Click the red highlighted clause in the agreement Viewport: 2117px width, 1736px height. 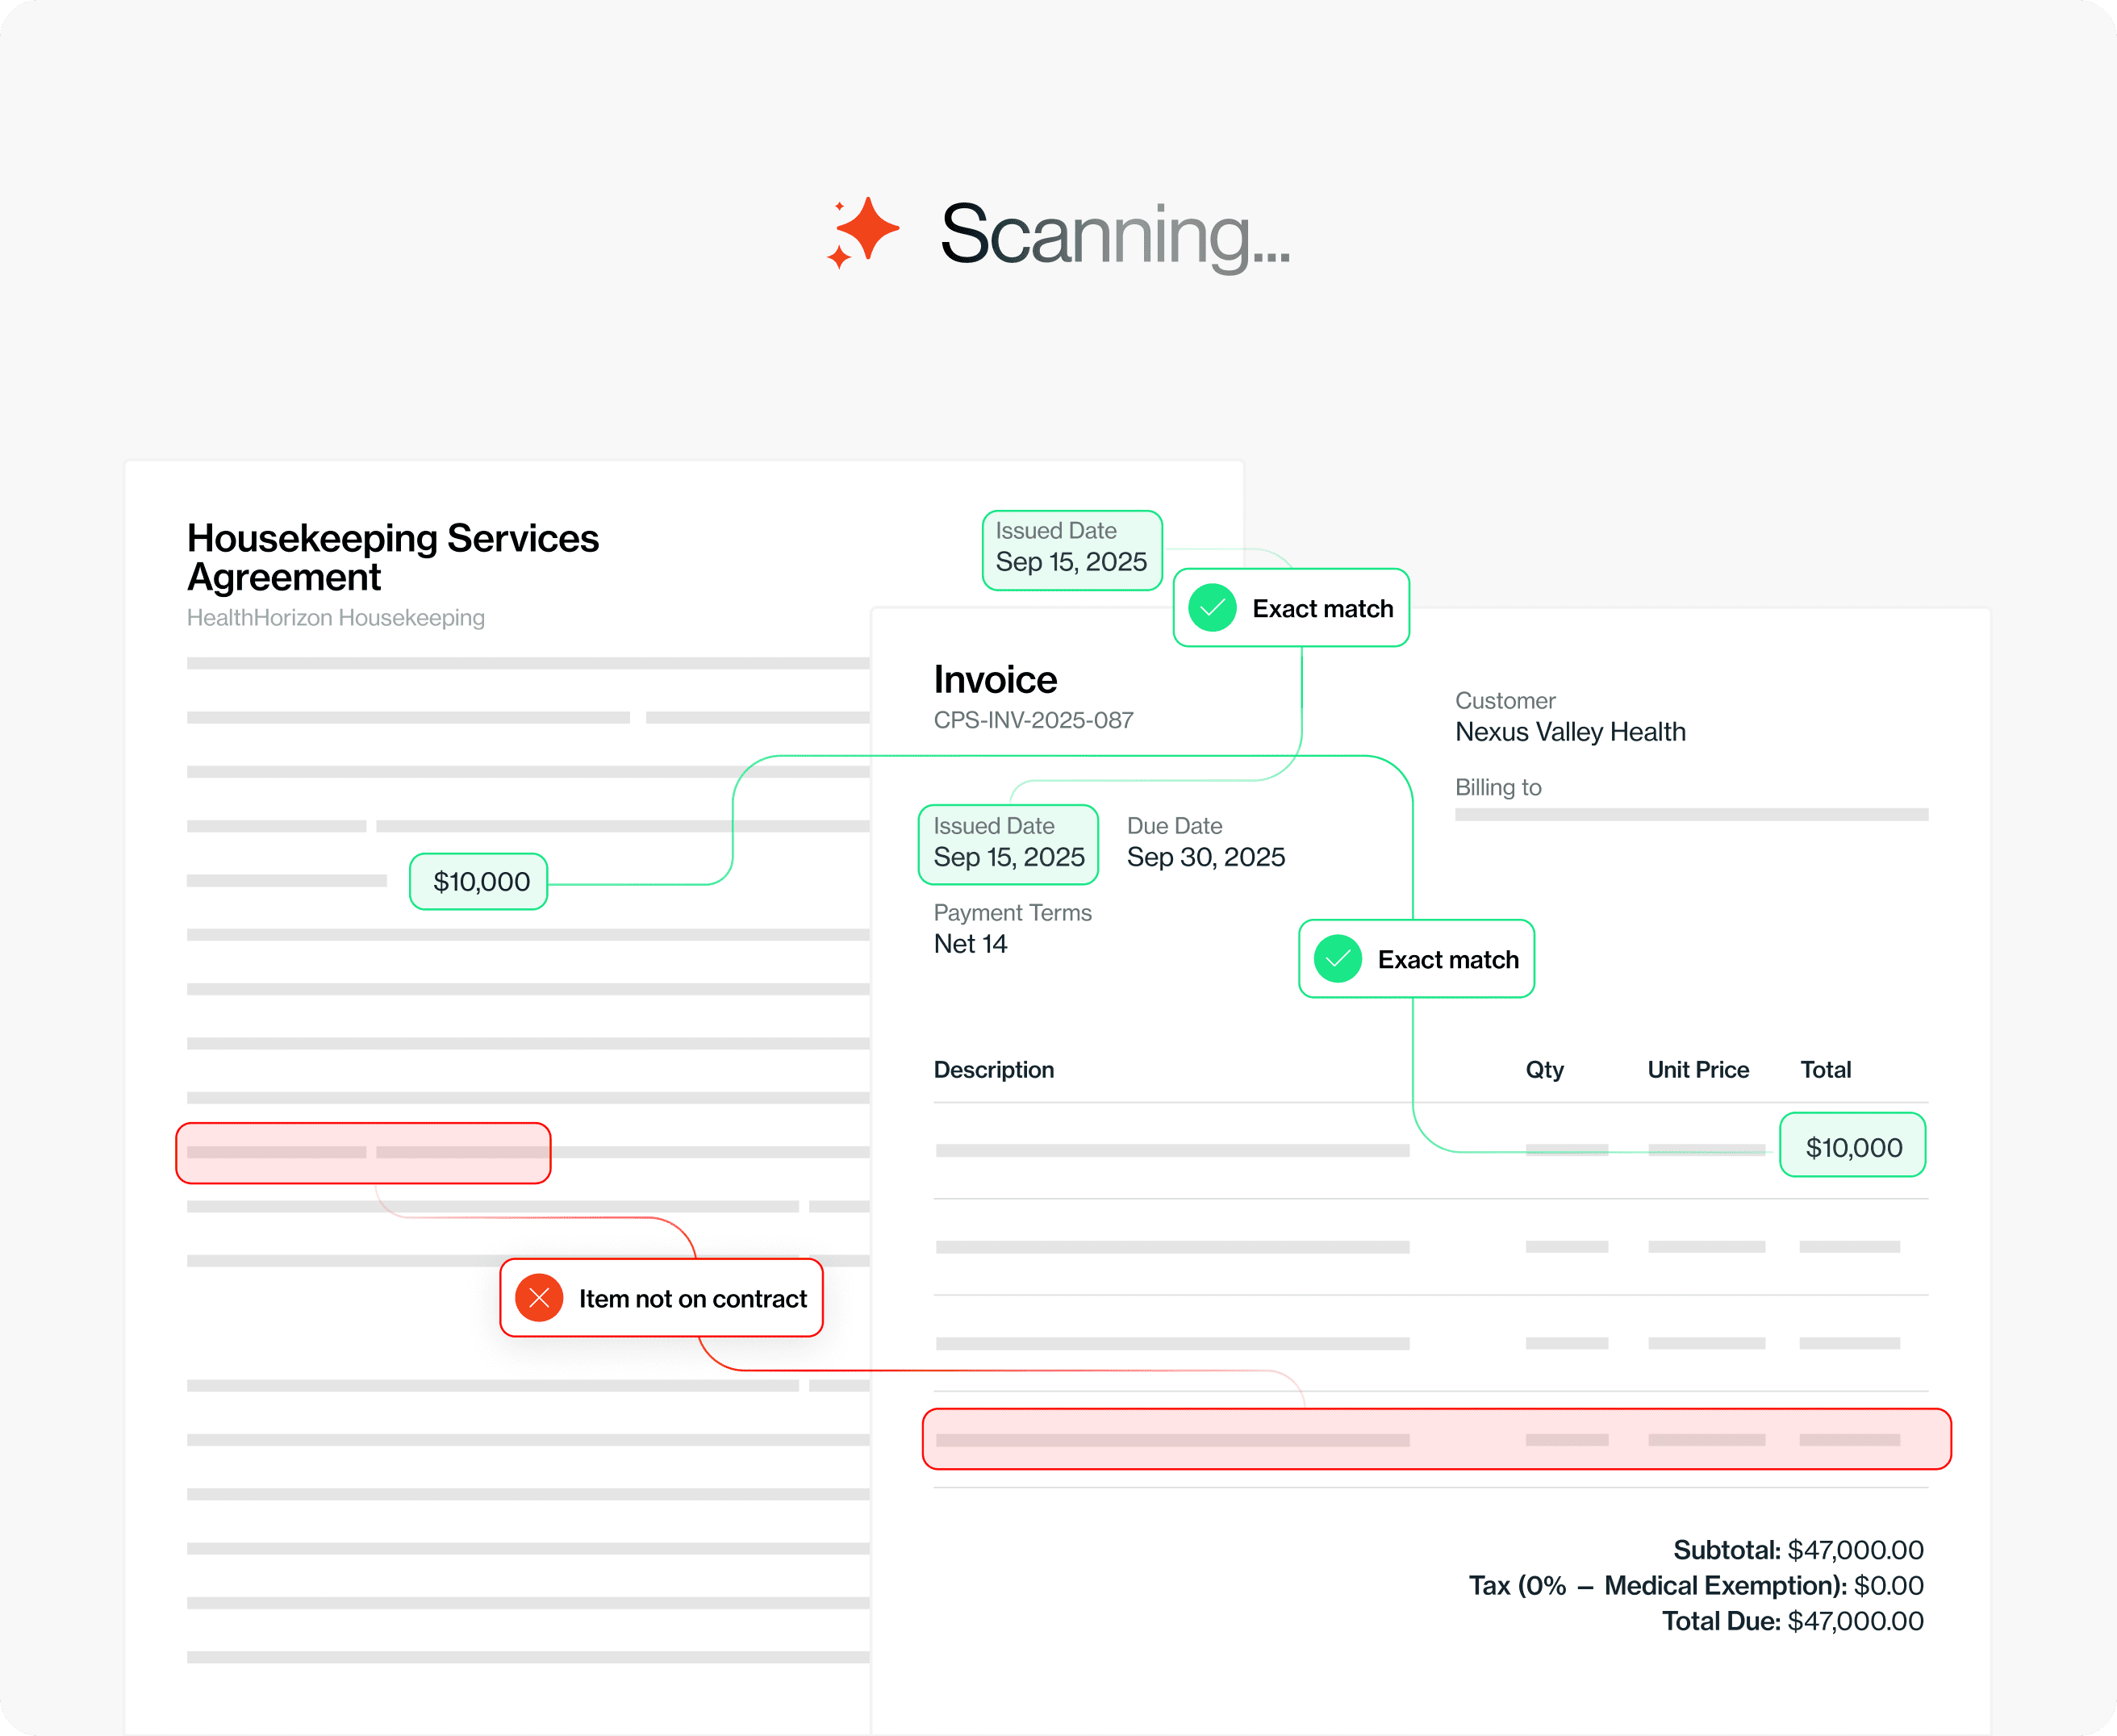pyautogui.click(x=363, y=1153)
